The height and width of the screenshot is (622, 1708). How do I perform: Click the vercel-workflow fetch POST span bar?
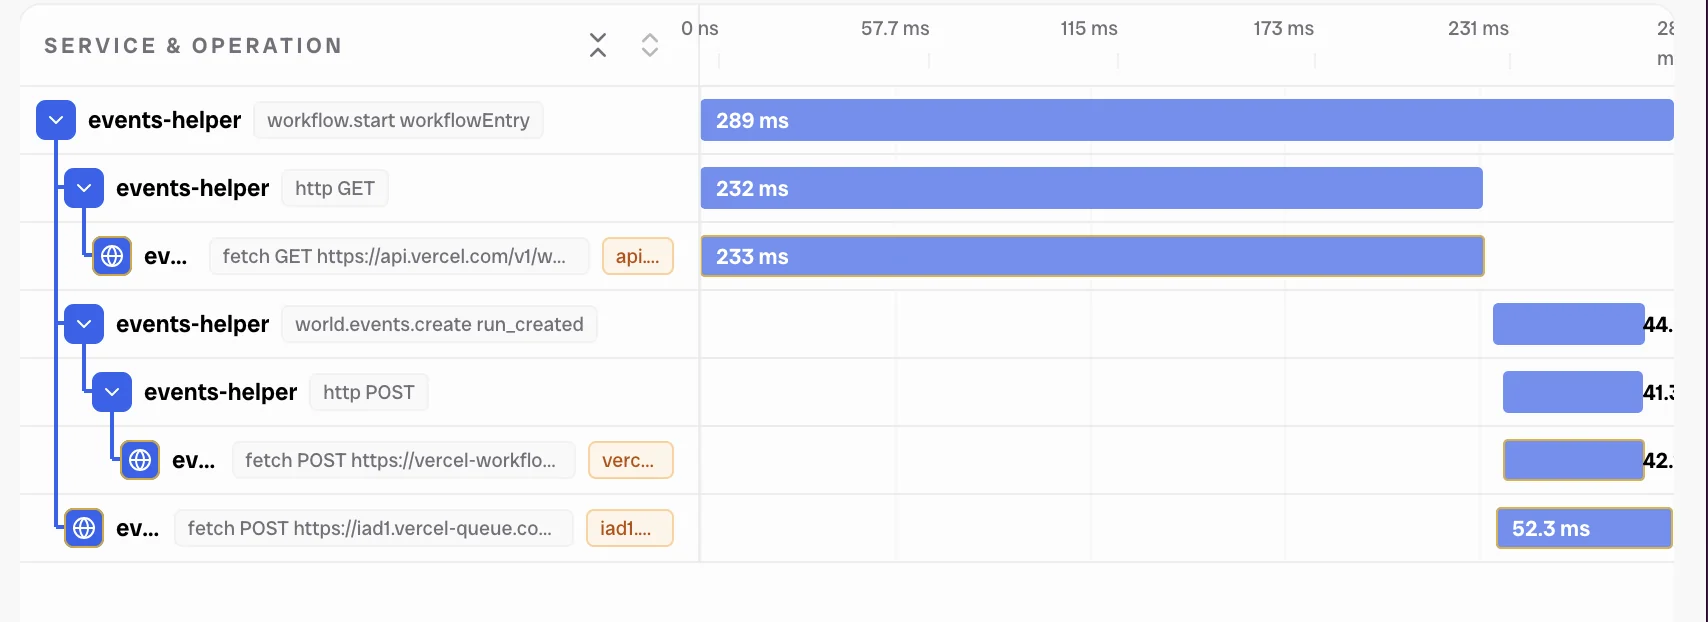1574,460
